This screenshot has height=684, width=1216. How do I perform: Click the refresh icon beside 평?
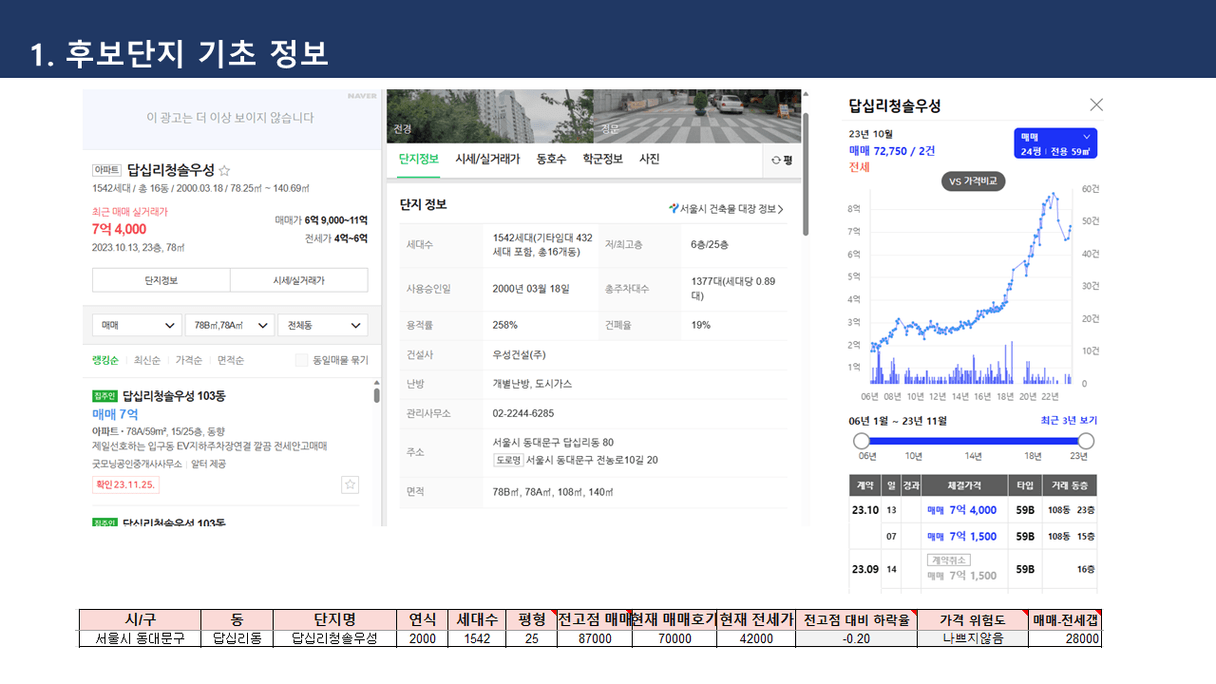click(x=776, y=160)
